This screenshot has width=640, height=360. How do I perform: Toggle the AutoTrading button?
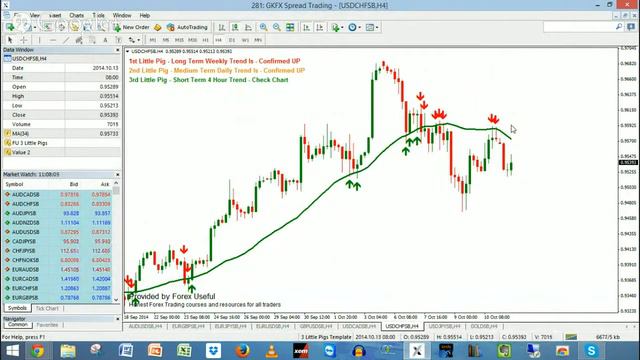coord(187,27)
